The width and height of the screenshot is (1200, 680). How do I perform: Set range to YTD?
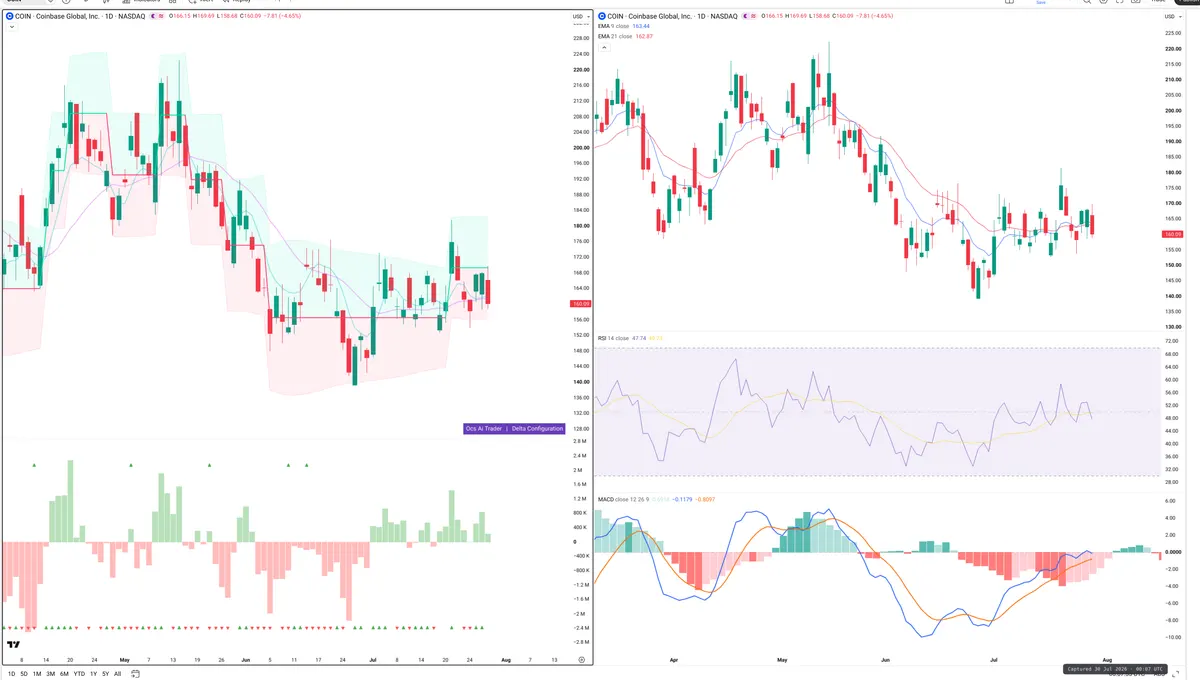click(x=79, y=674)
